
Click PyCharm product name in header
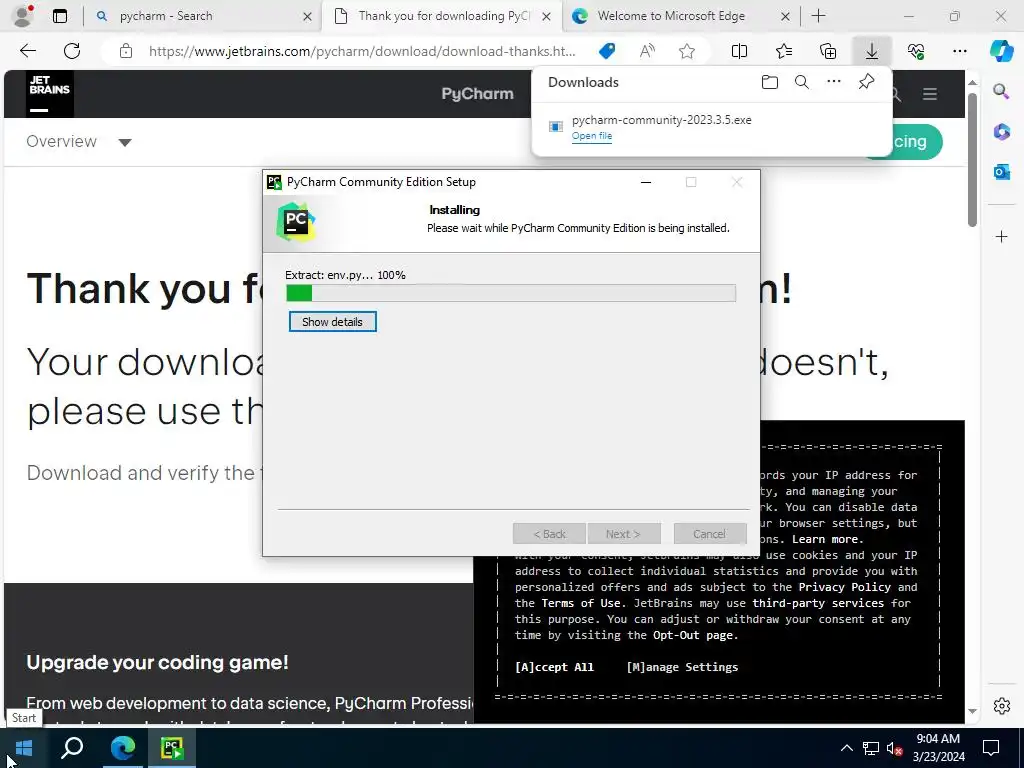[x=477, y=94]
